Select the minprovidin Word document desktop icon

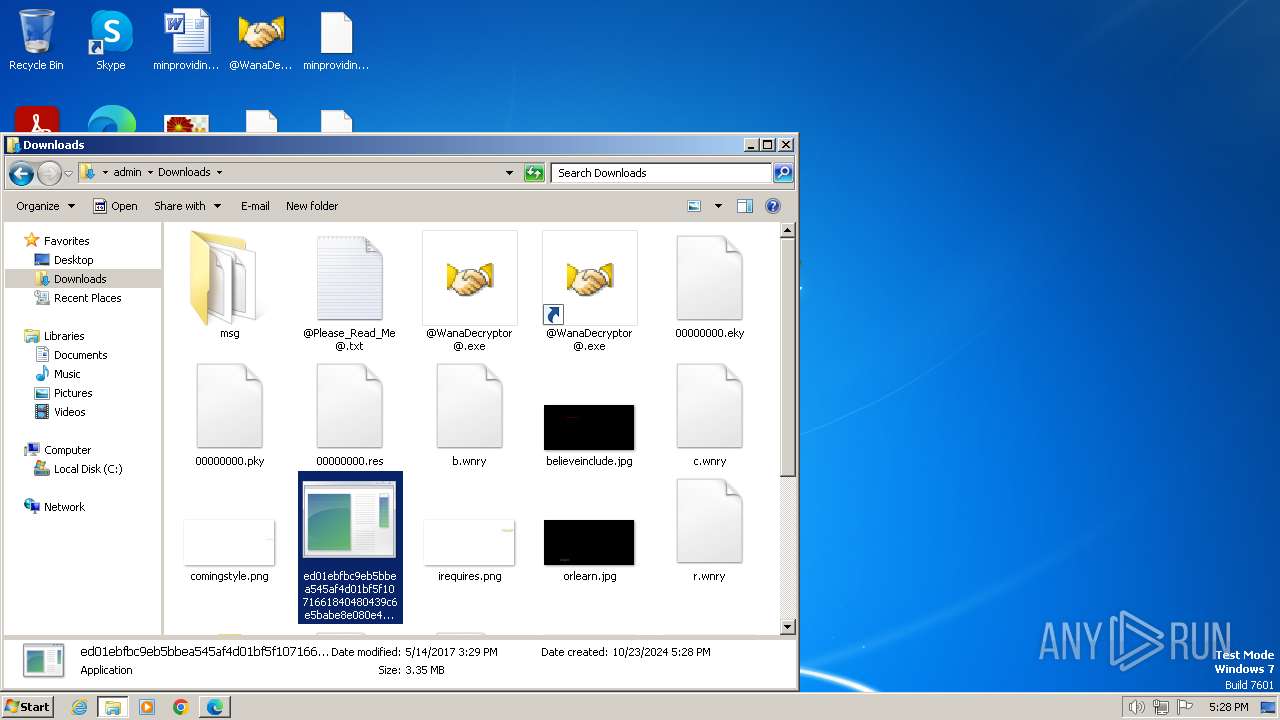click(186, 40)
